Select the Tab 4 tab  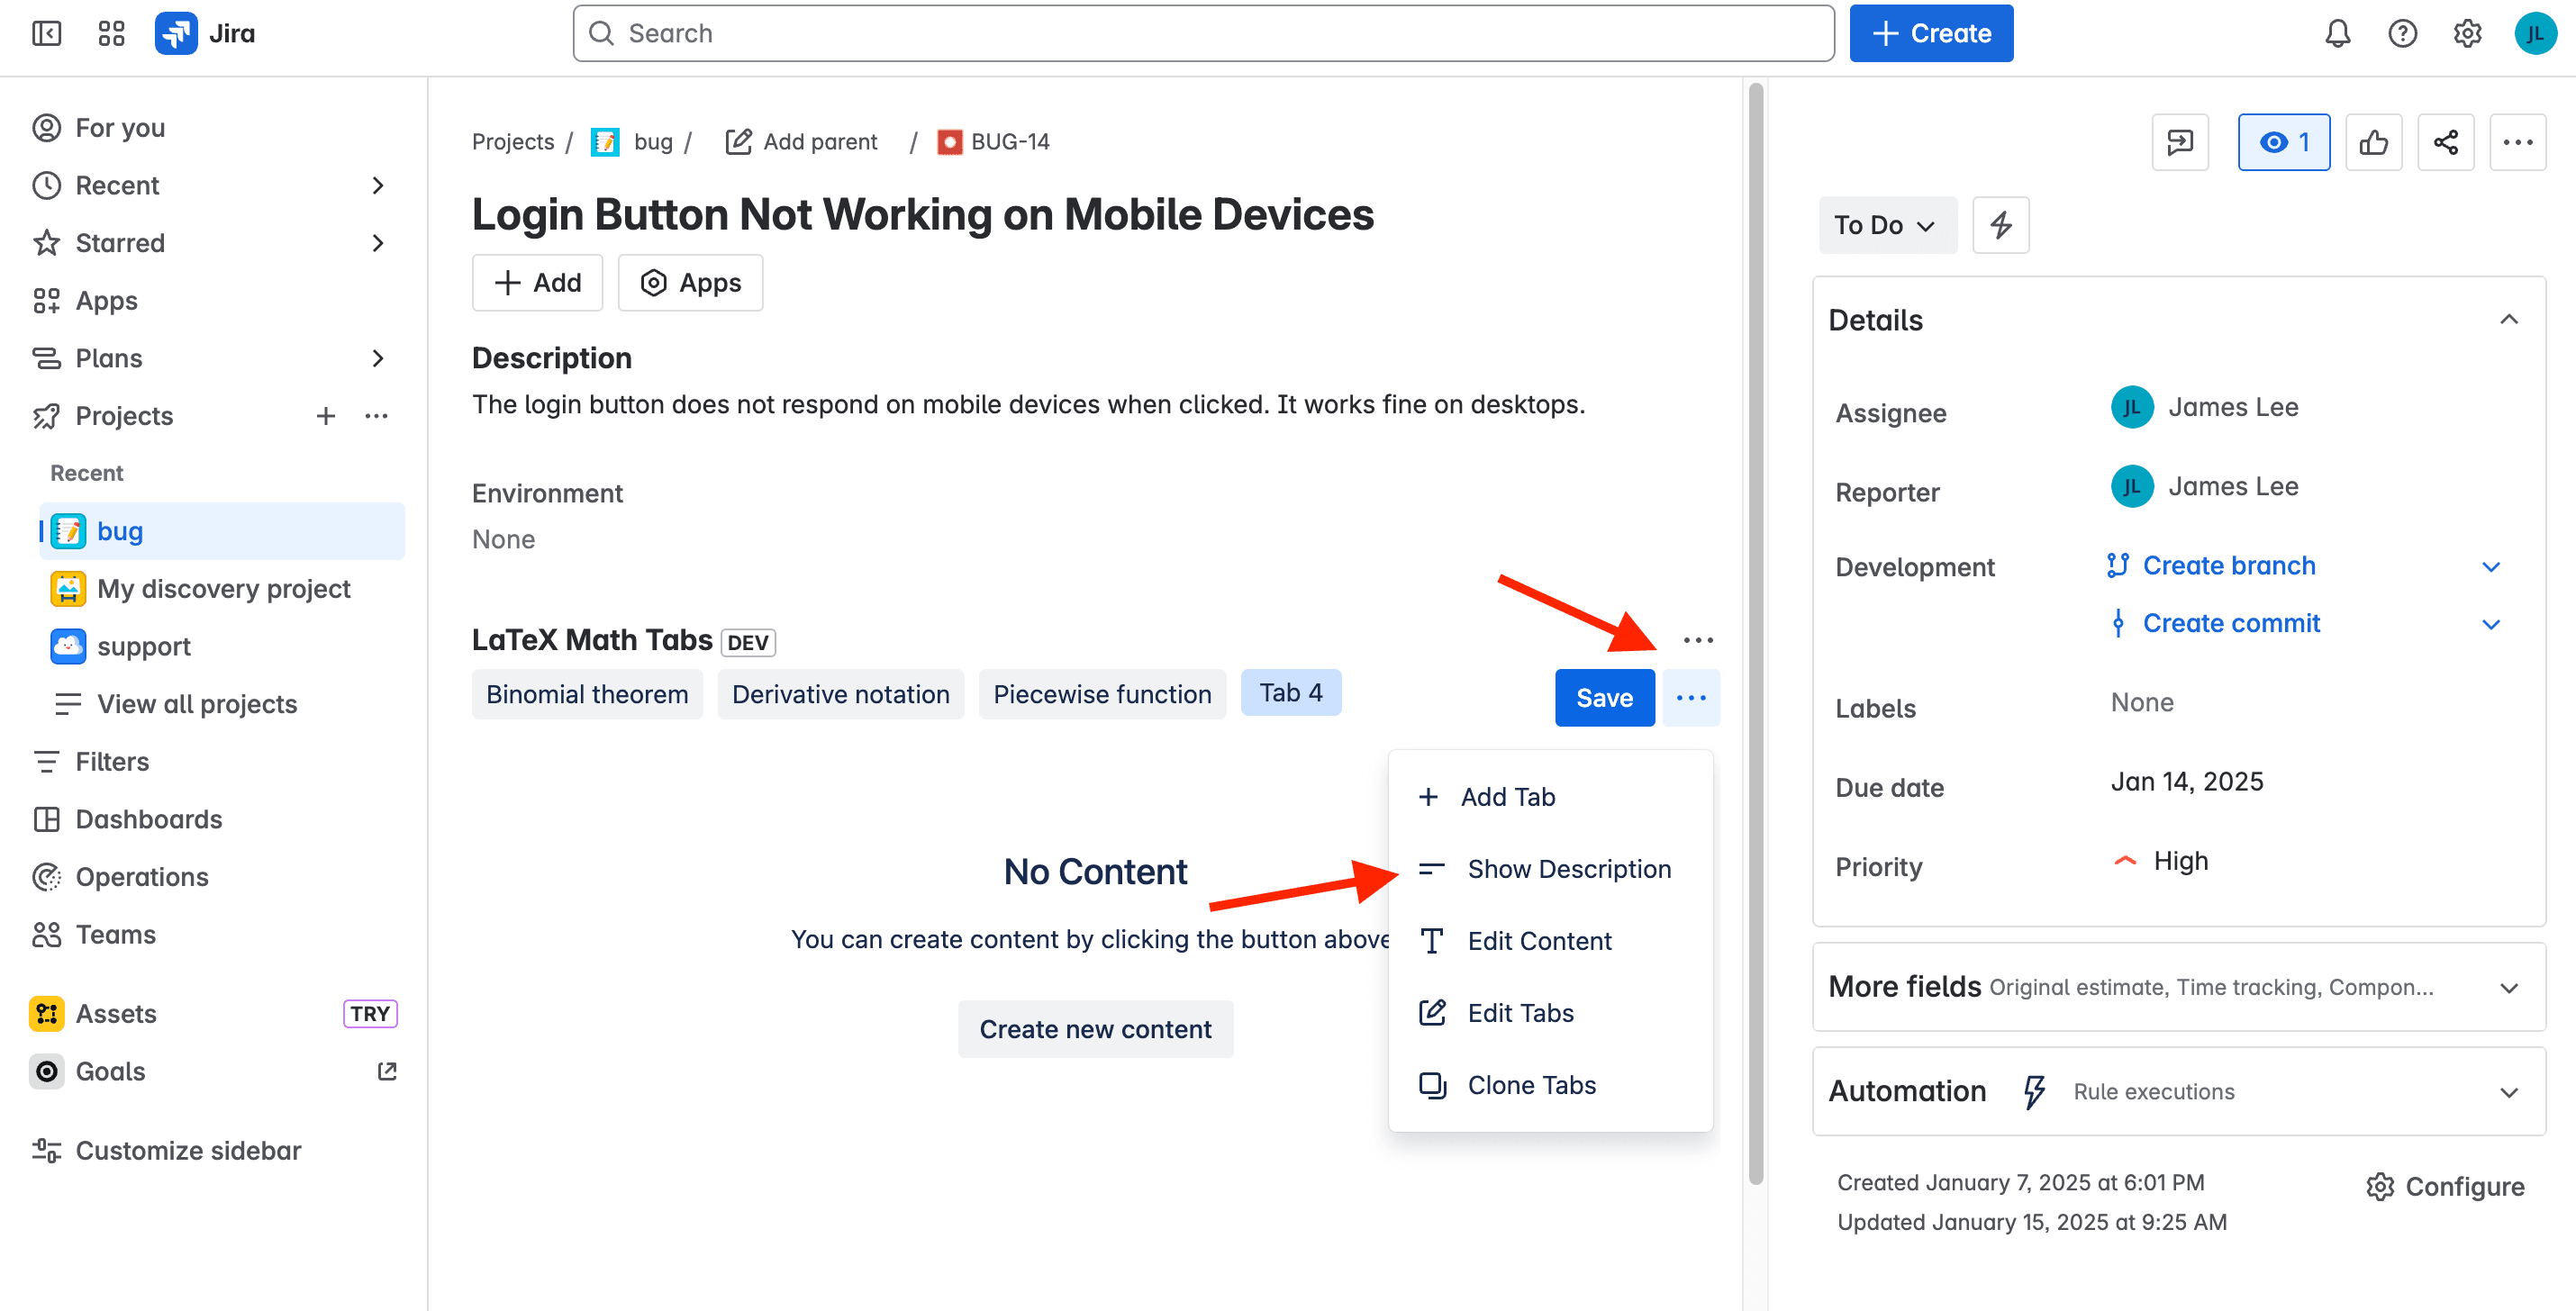point(1290,692)
